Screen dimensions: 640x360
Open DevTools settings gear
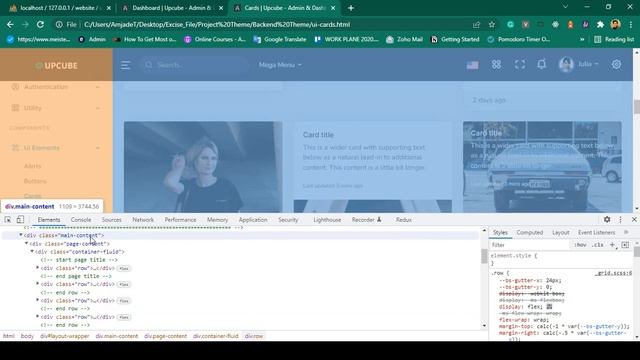pos(607,220)
